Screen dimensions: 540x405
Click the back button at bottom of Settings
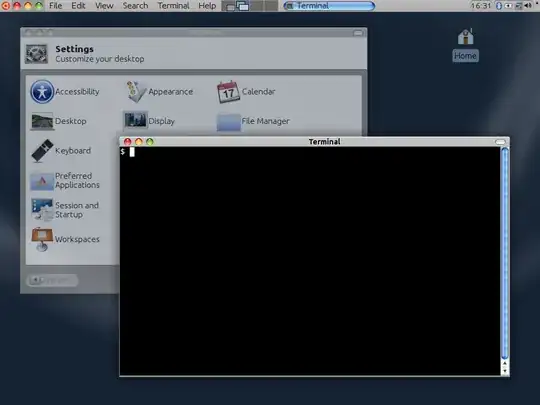tap(52, 280)
